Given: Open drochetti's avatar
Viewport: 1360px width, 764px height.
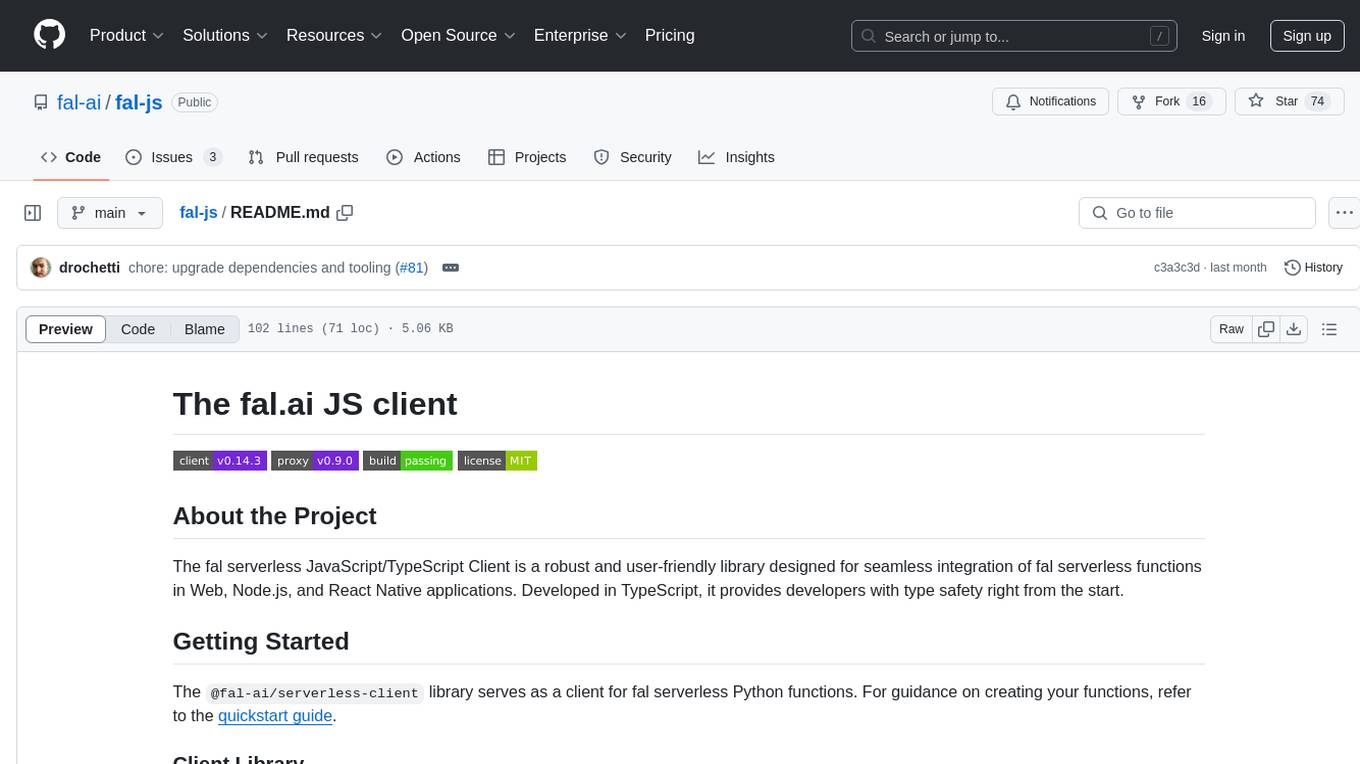Looking at the screenshot, I should [x=41, y=268].
